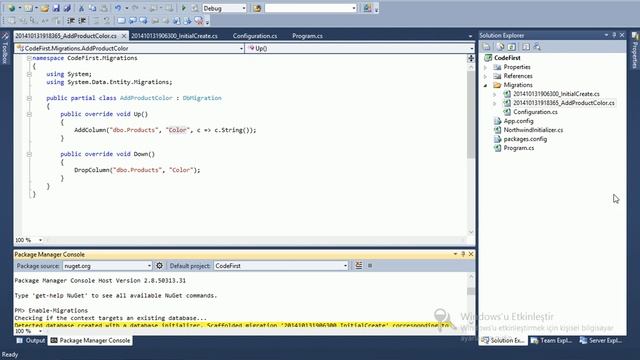Collapse the Down() method outlining

[29, 154]
